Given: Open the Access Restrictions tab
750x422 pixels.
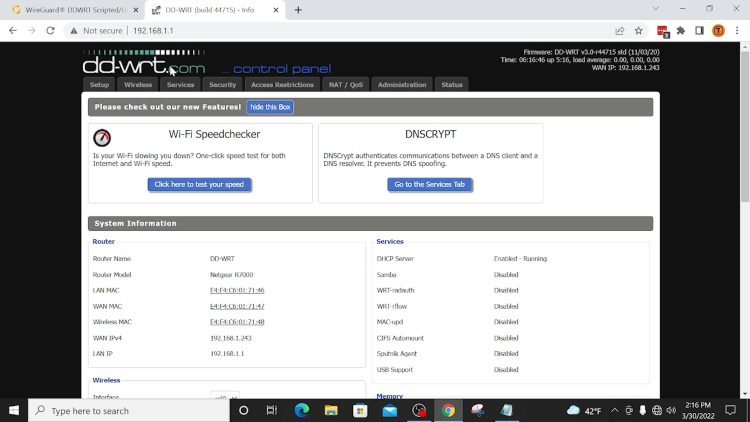Looking at the screenshot, I should (x=282, y=85).
